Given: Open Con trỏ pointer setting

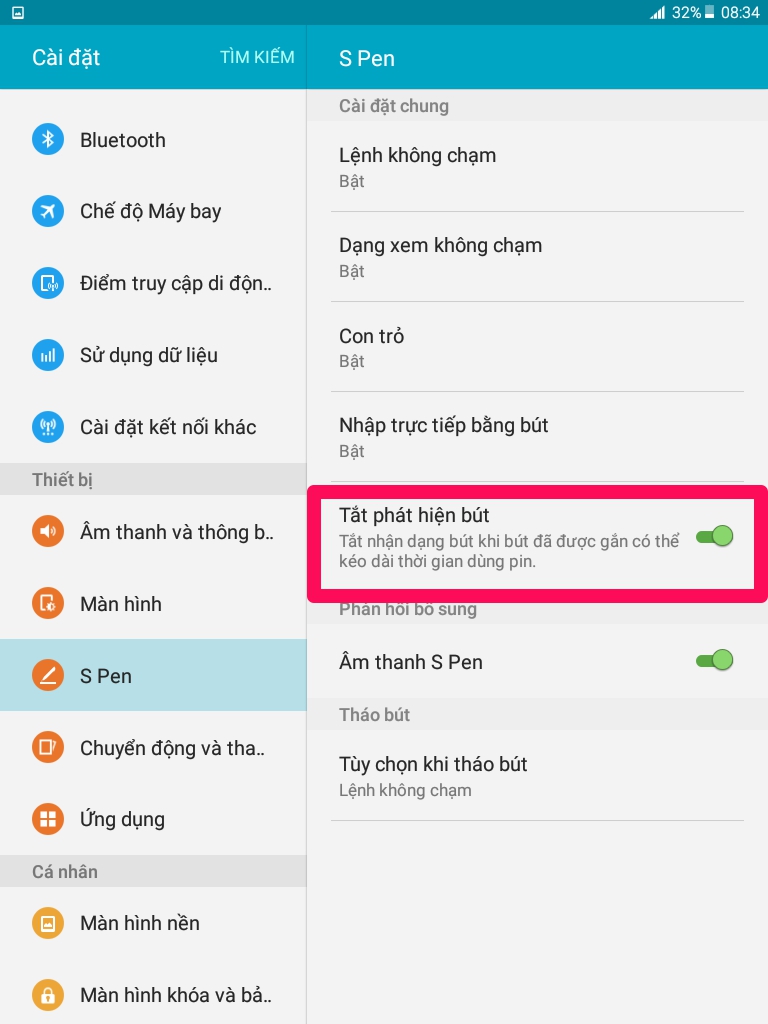Looking at the screenshot, I should (537, 347).
